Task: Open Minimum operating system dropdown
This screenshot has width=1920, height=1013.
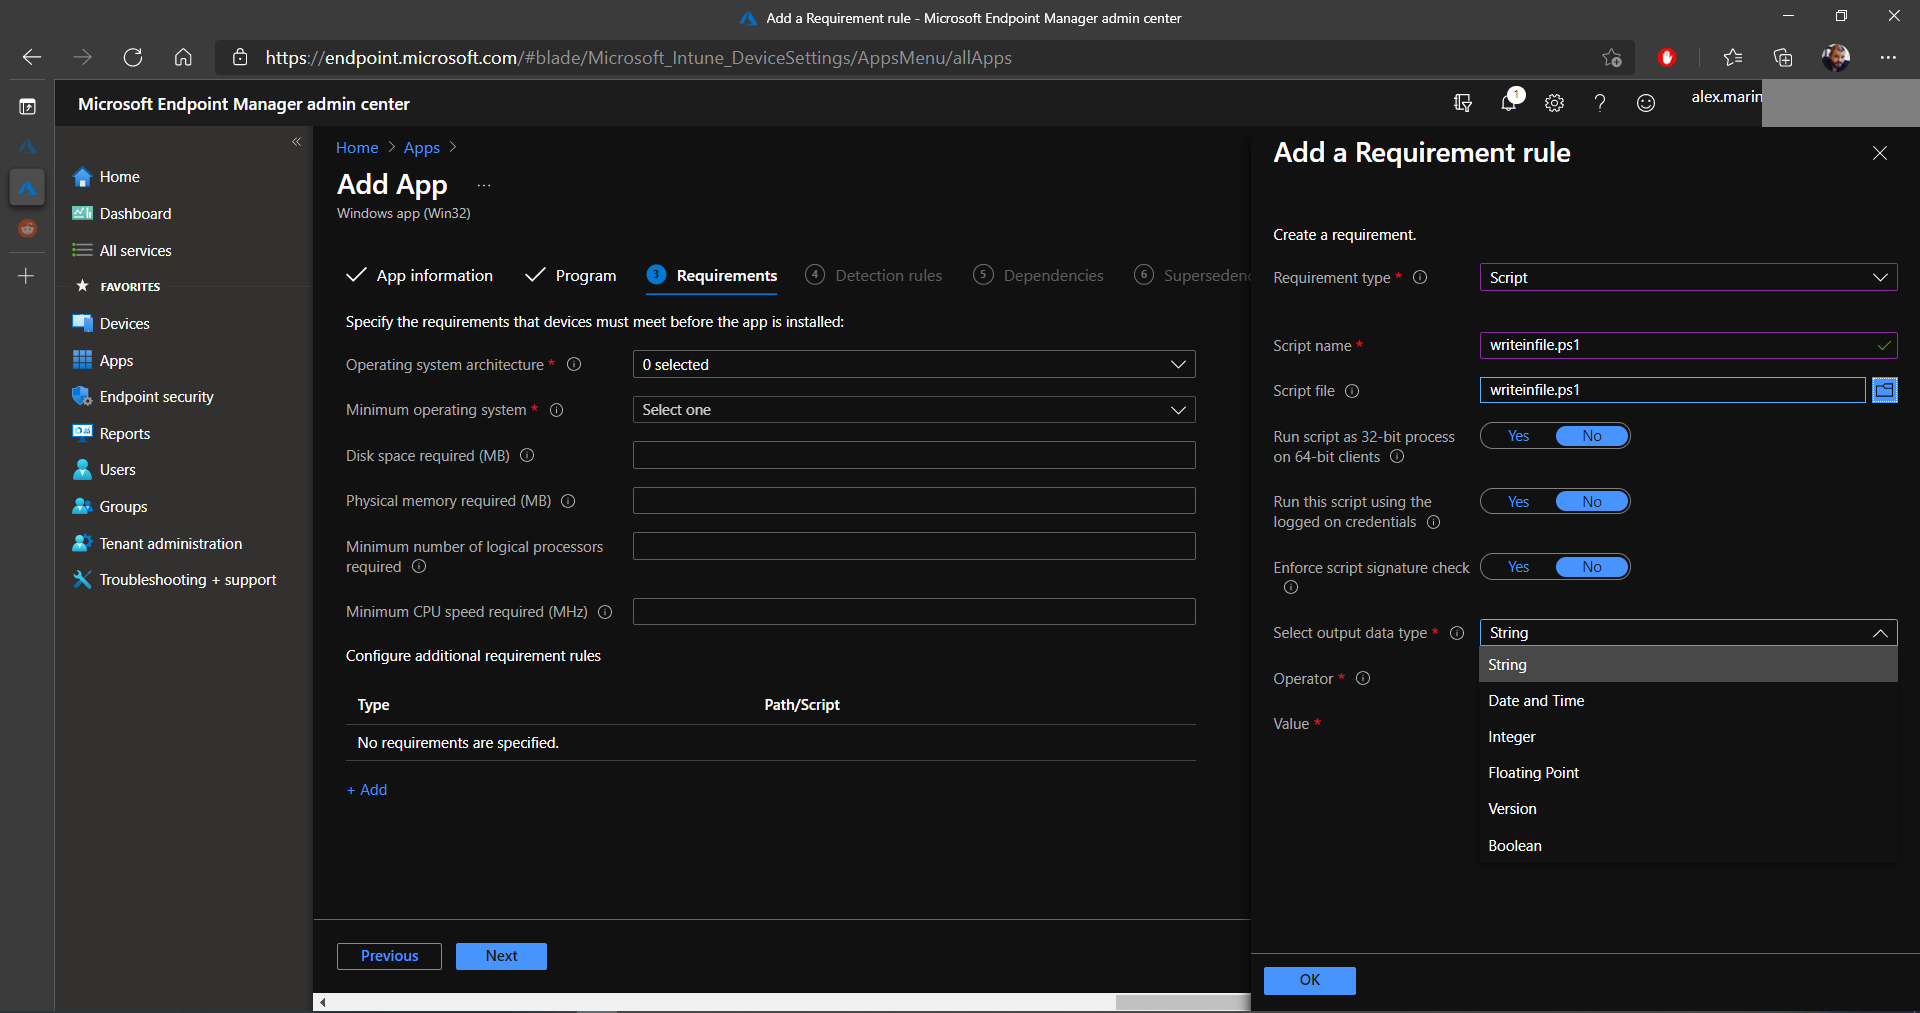Action: tap(913, 410)
